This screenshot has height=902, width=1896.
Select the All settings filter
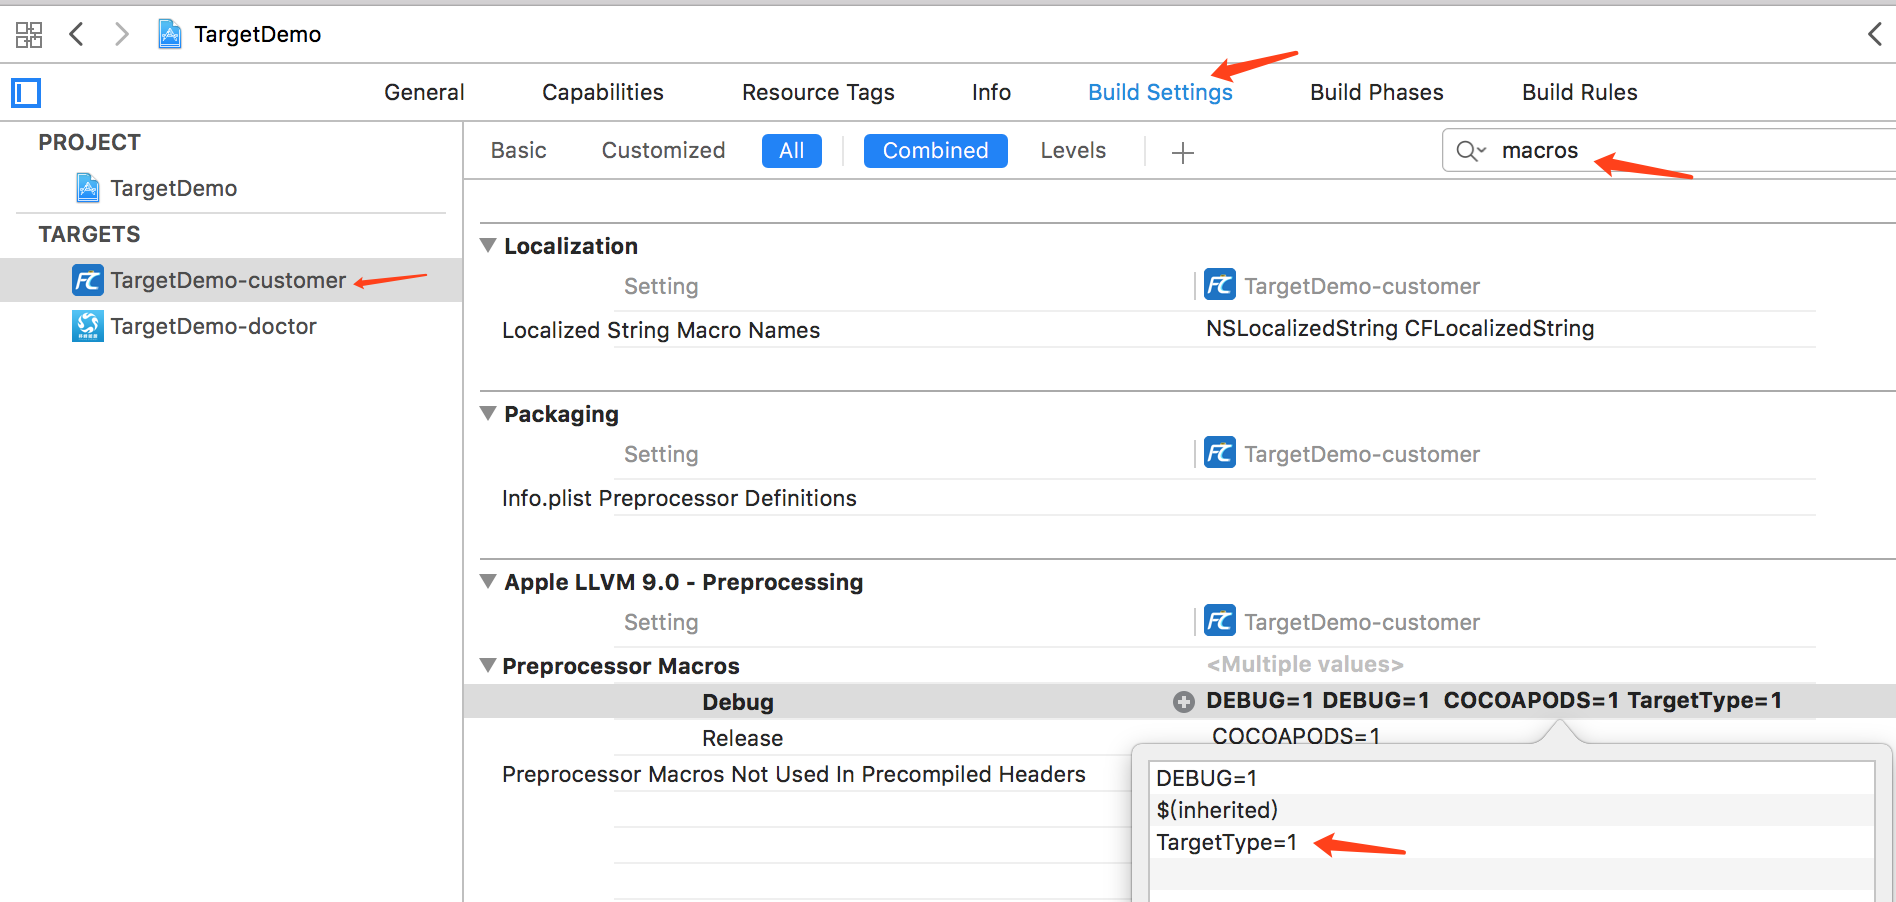[792, 151]
